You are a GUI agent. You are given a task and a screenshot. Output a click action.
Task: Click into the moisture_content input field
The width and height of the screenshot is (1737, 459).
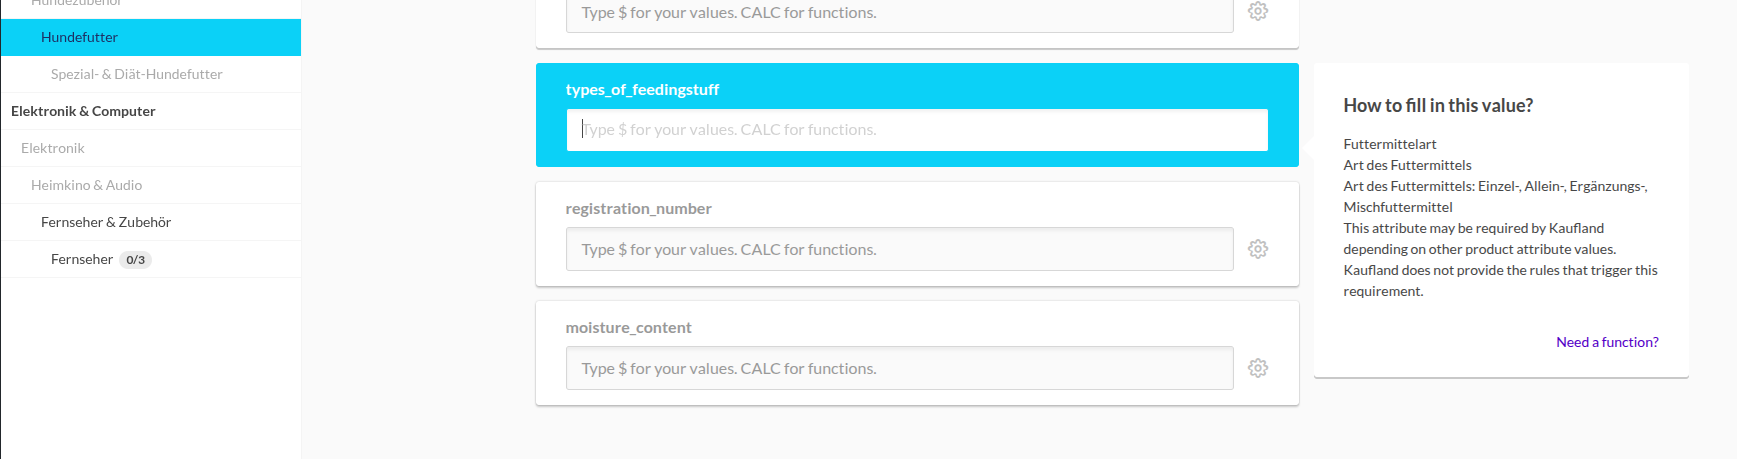coord(899,368)
